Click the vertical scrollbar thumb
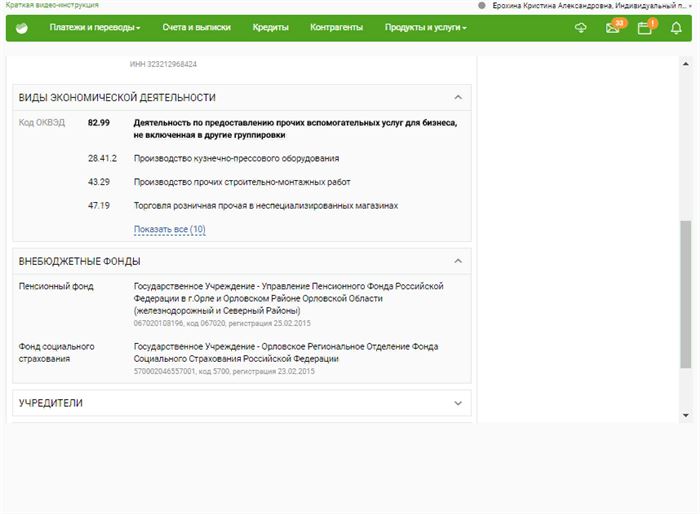Viewport: 700px width, 514px height. (x=686, y=294)
